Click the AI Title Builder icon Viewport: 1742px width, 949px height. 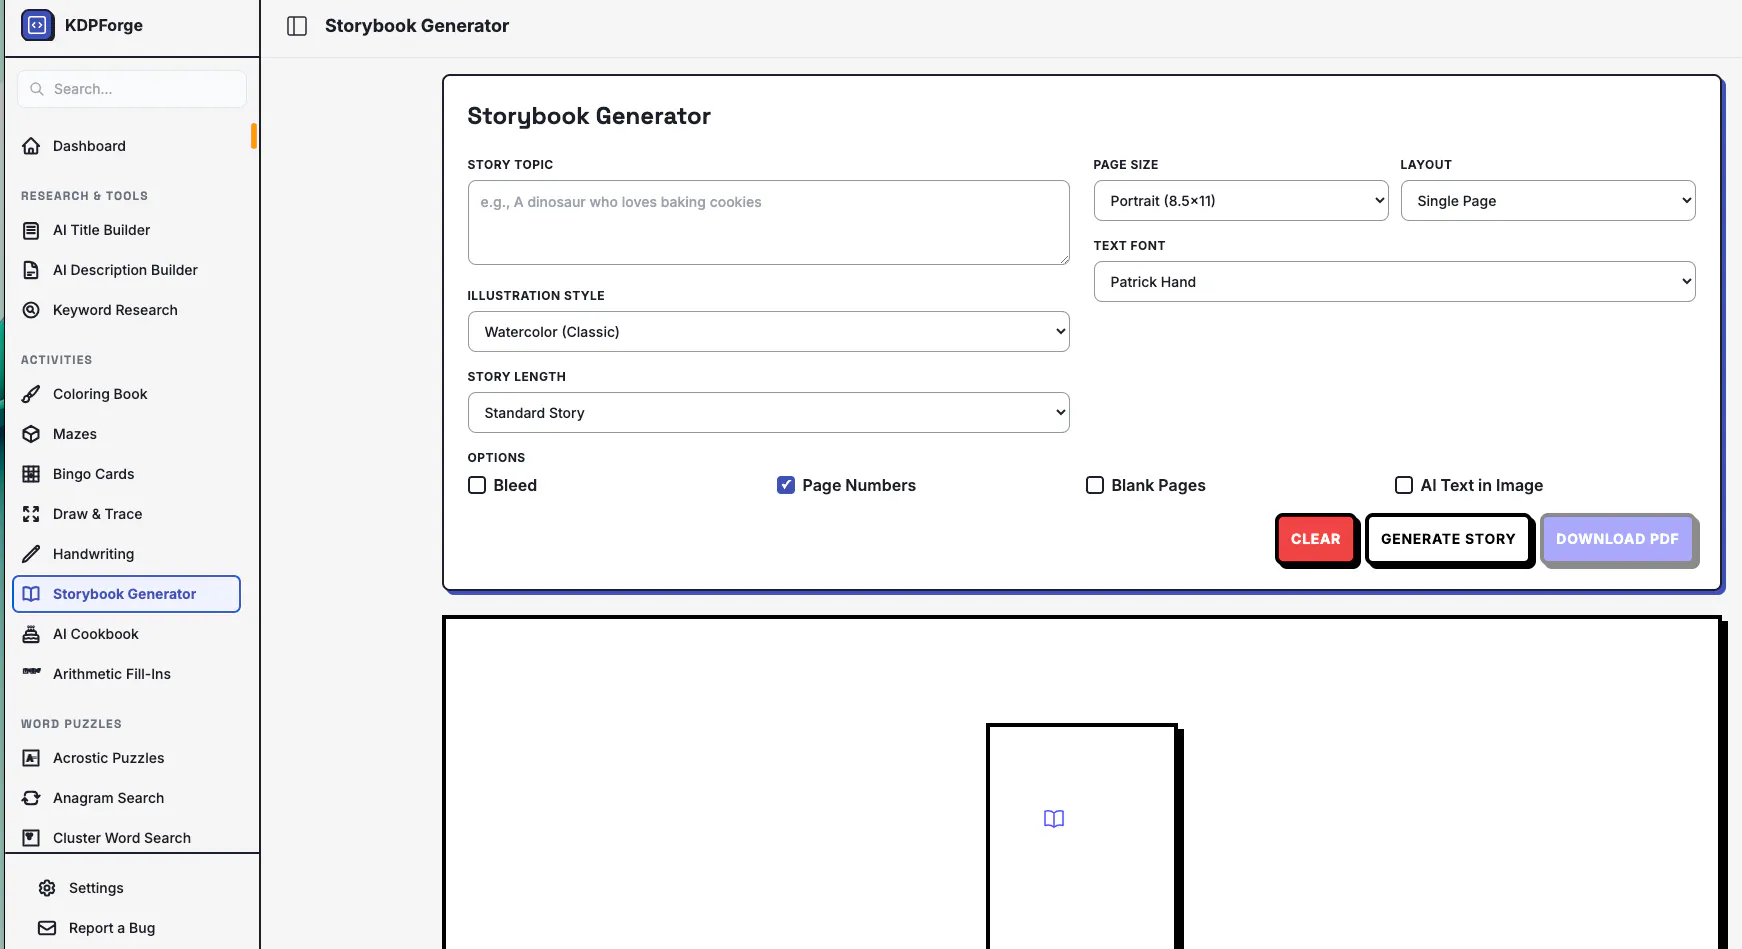pyautogui.click(x=32, y=230)
